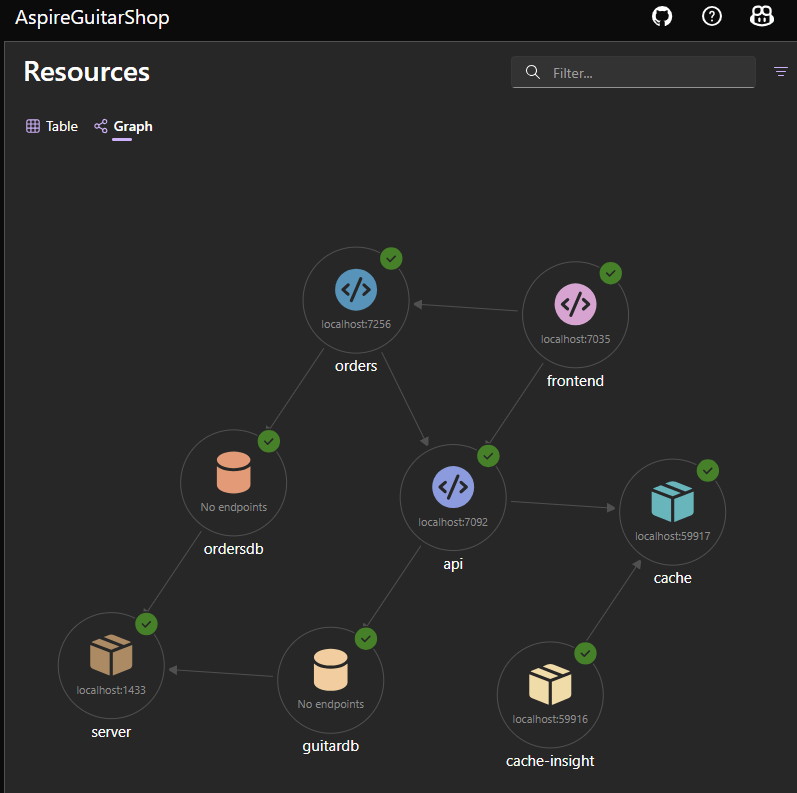Open the resource filter options icon
Viewport: 797px width, 793px height.
(781, 72)
